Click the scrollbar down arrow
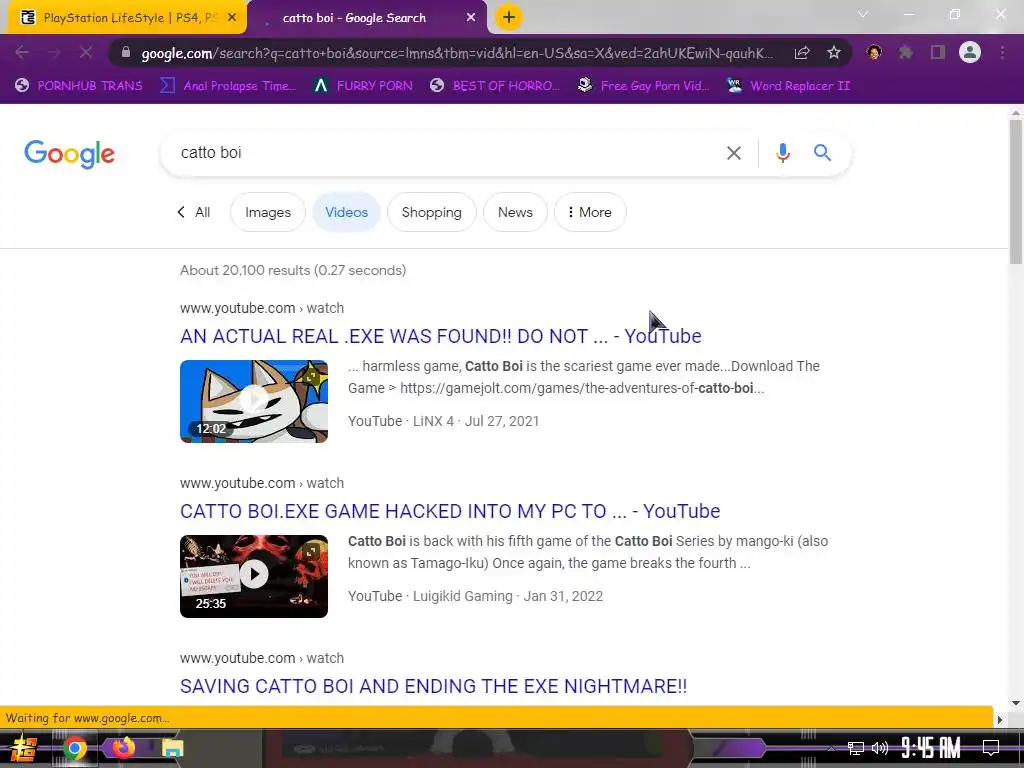Image resolution: width=1024 pixels, height=768 pixels. [1016, 703]
